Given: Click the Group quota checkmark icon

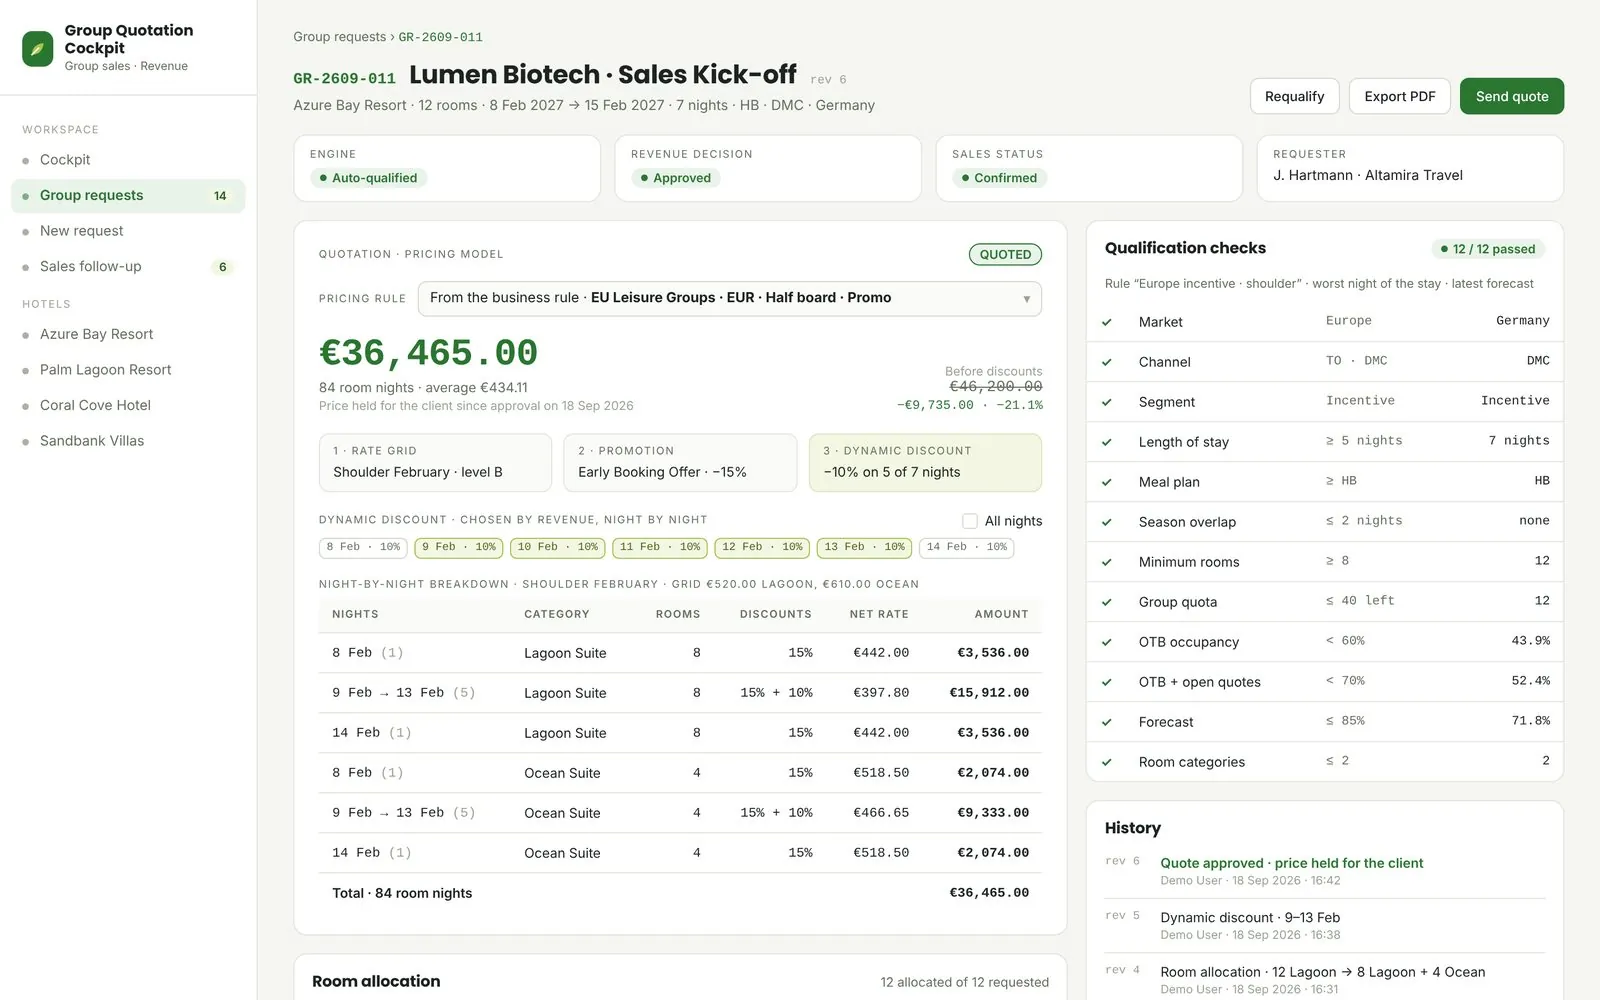Looking at the screenshot, I should point(1107,602).
